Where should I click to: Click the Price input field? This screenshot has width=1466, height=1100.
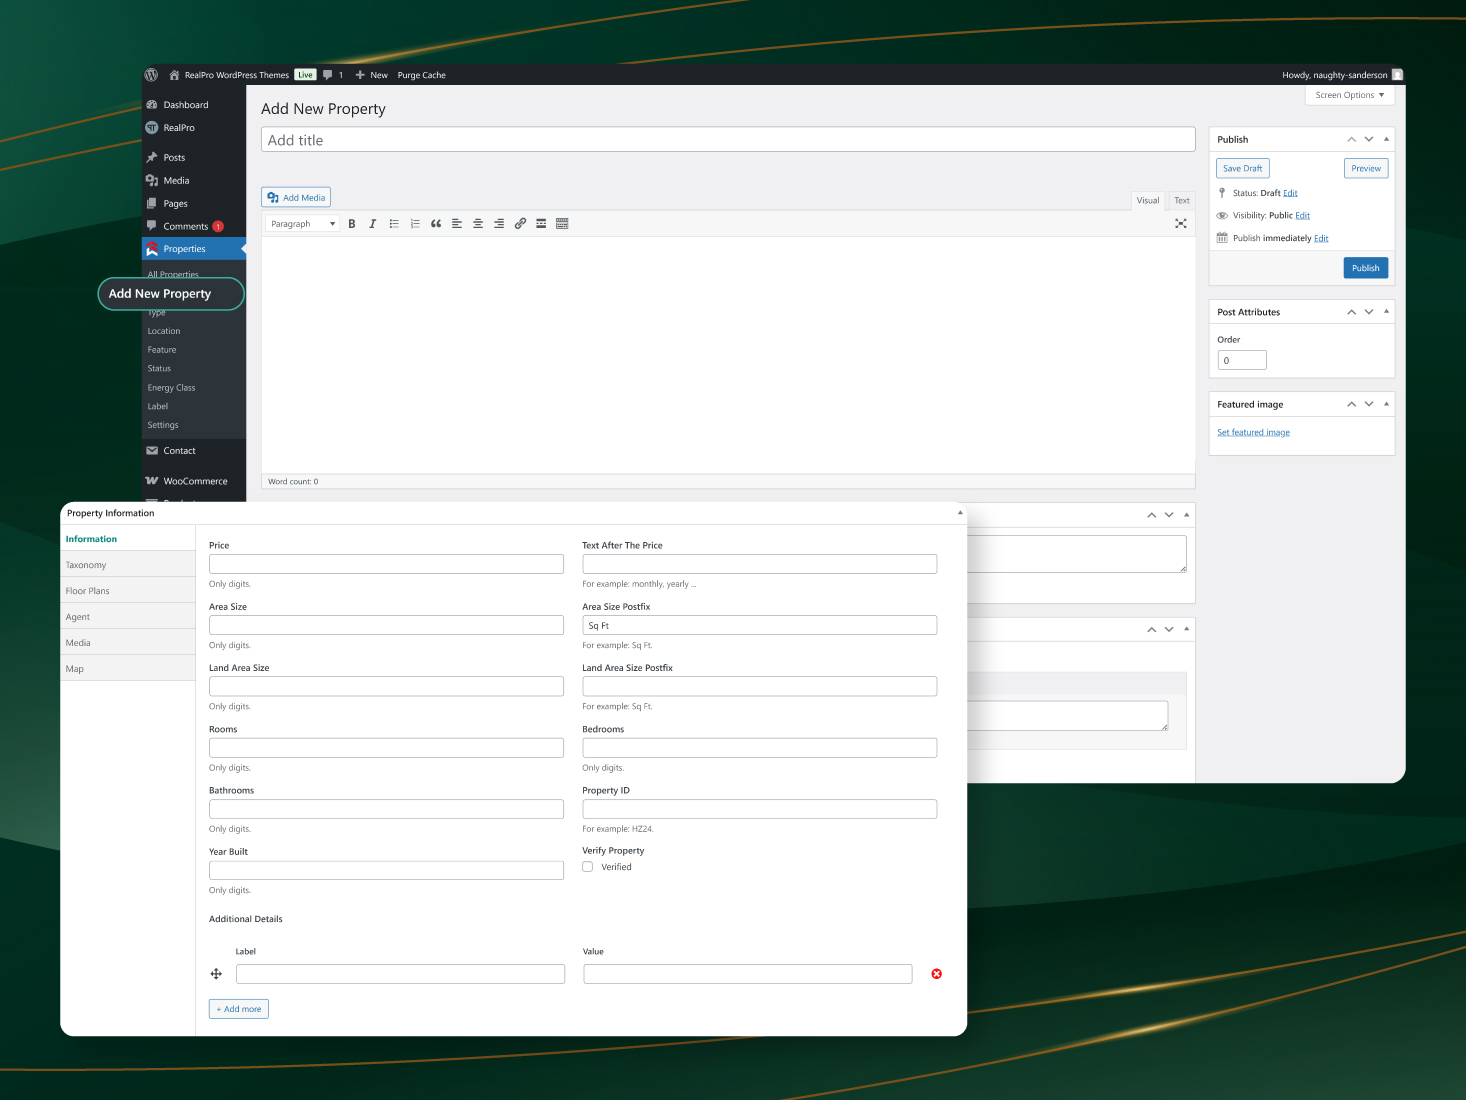pyautogui.click(x=386, y=564)
